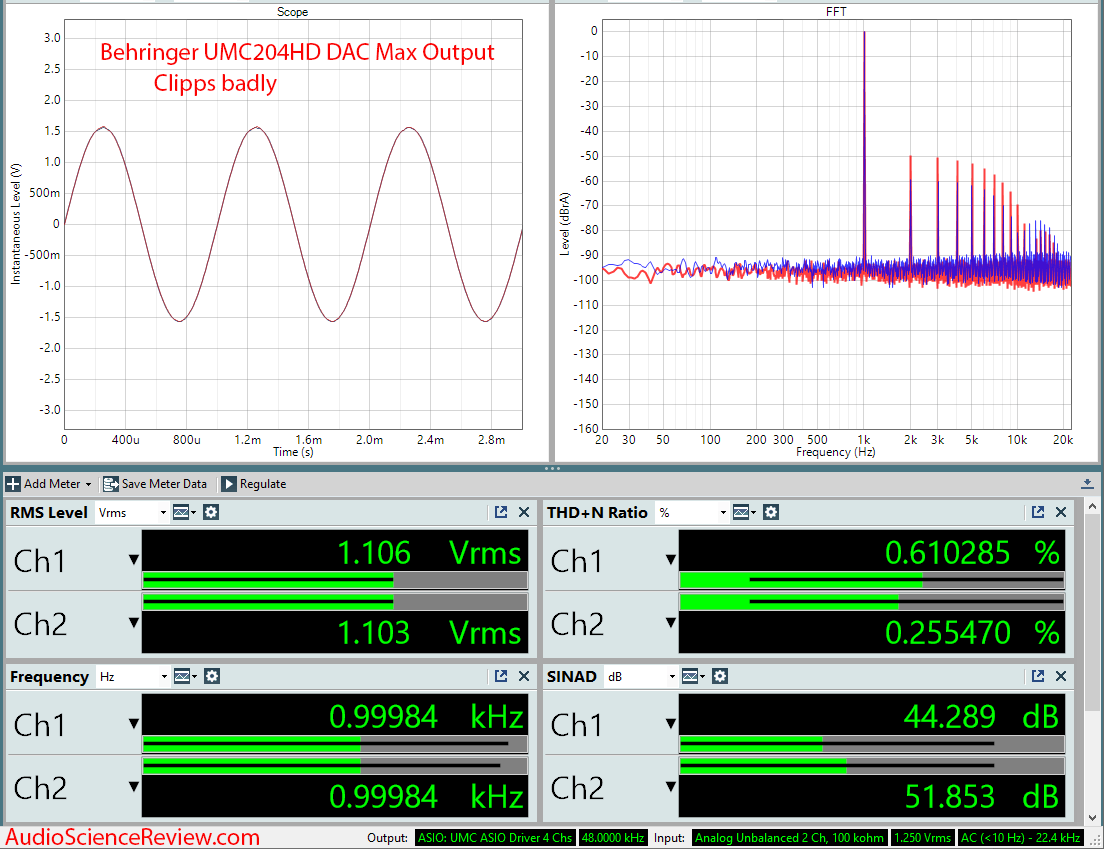Close the THD+N Ratio meter
The width and height of the screenshot is (1104, 849).
(x=1061, y=512)
